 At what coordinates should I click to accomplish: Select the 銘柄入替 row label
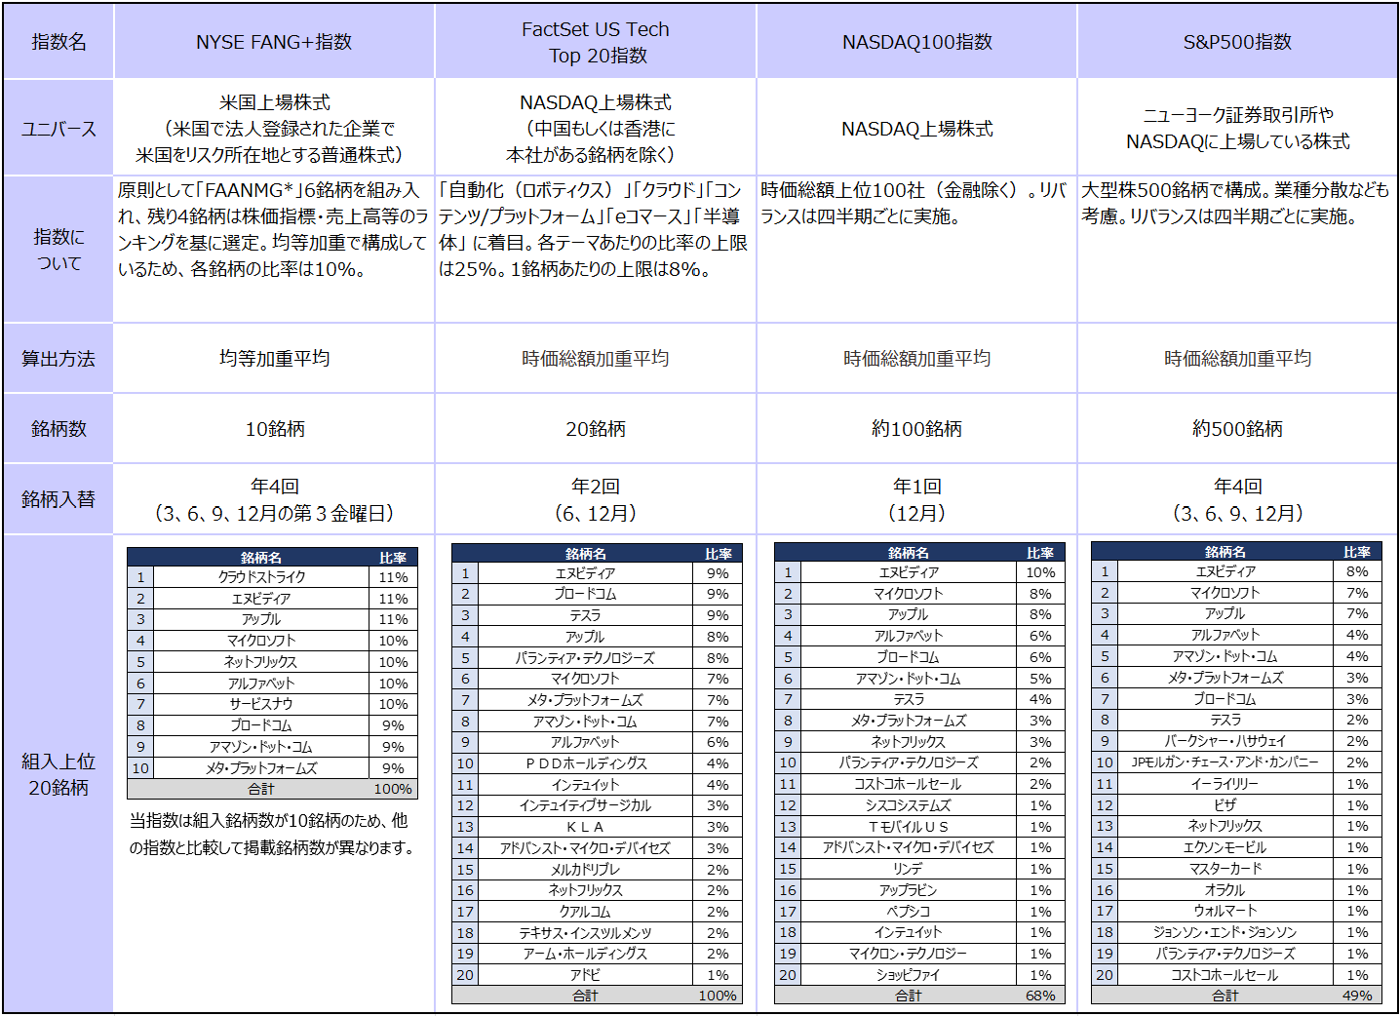59,498
